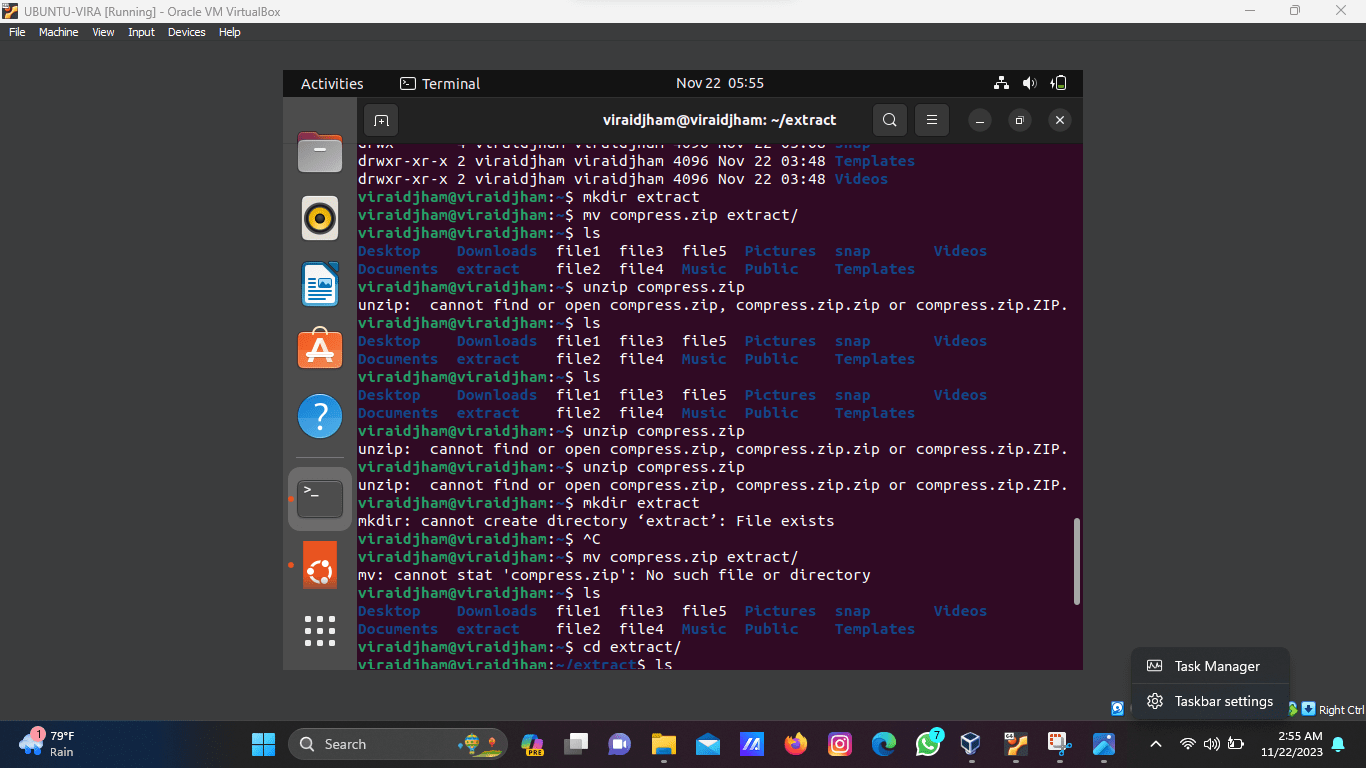1366x768 pixels.
Task: Open VirtualBox View menu
Action: click(x=103, y=32)
